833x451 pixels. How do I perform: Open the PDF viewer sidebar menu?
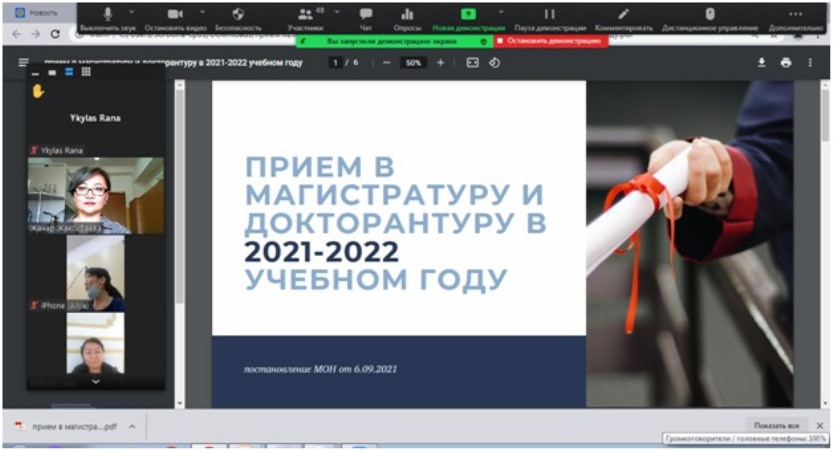click(23, 62)
